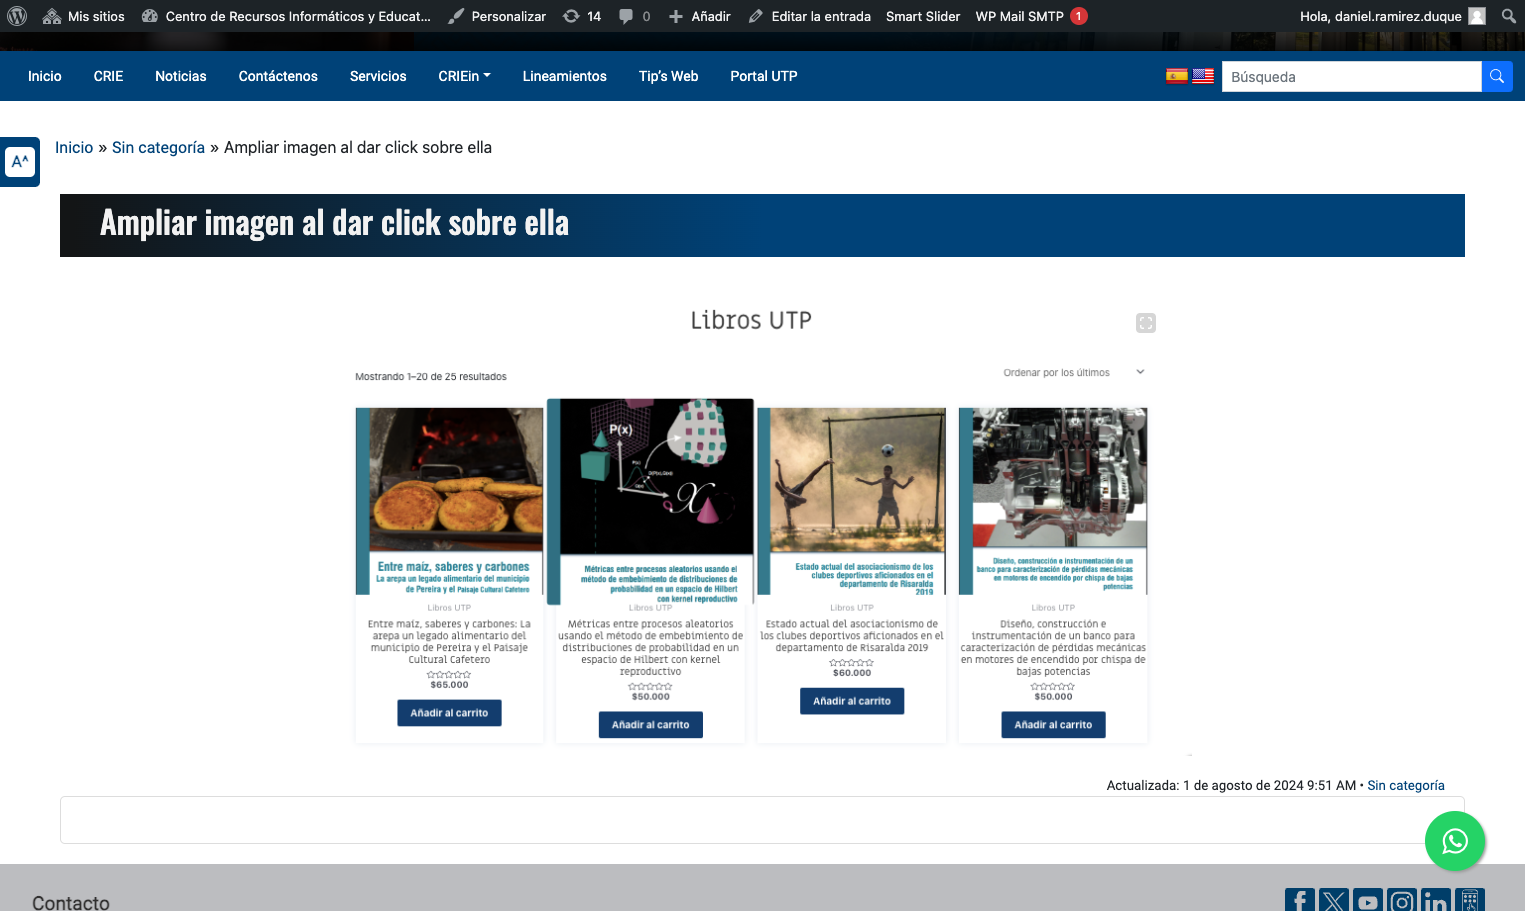The image size is (1525, 911).
Task: Open the Servicios page
Action: pyautogui.click(x=378, y=76)
